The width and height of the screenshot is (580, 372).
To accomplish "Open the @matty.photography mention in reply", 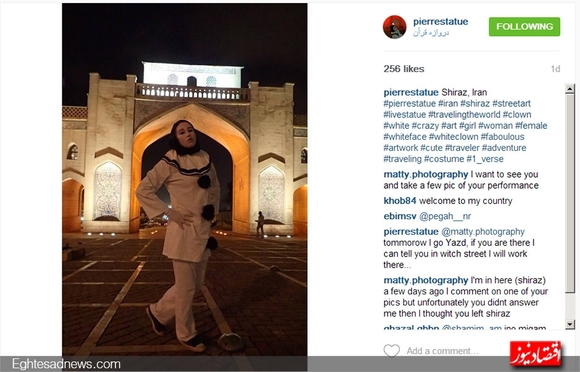I will (483, 232).
